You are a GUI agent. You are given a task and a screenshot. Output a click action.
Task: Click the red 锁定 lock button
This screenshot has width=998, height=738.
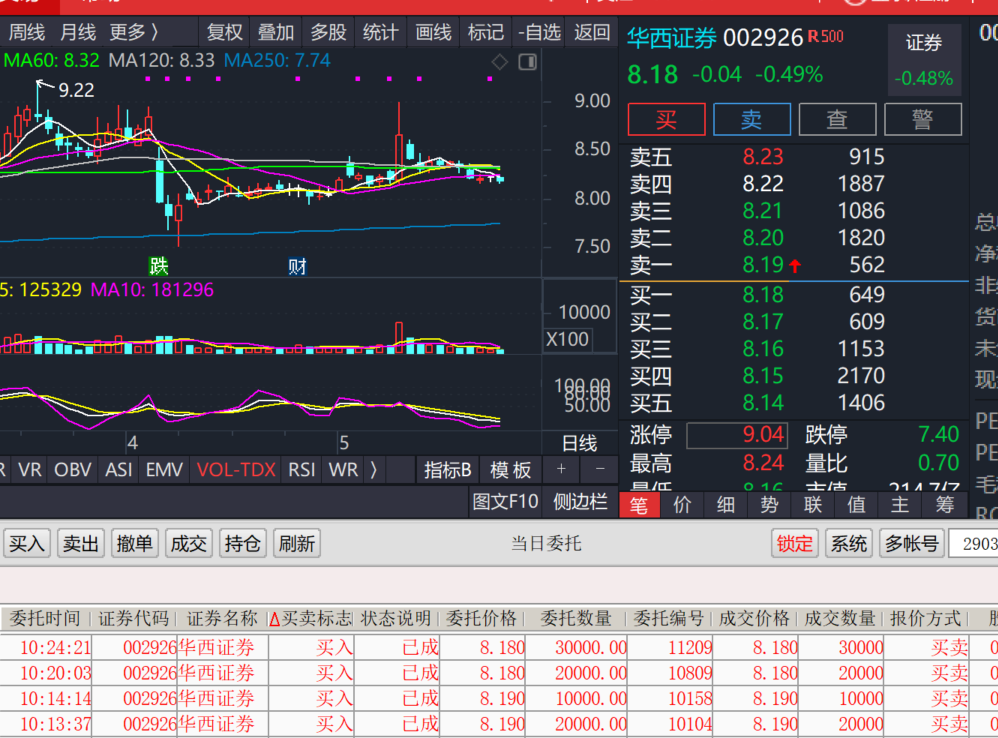tap(794, 543)
